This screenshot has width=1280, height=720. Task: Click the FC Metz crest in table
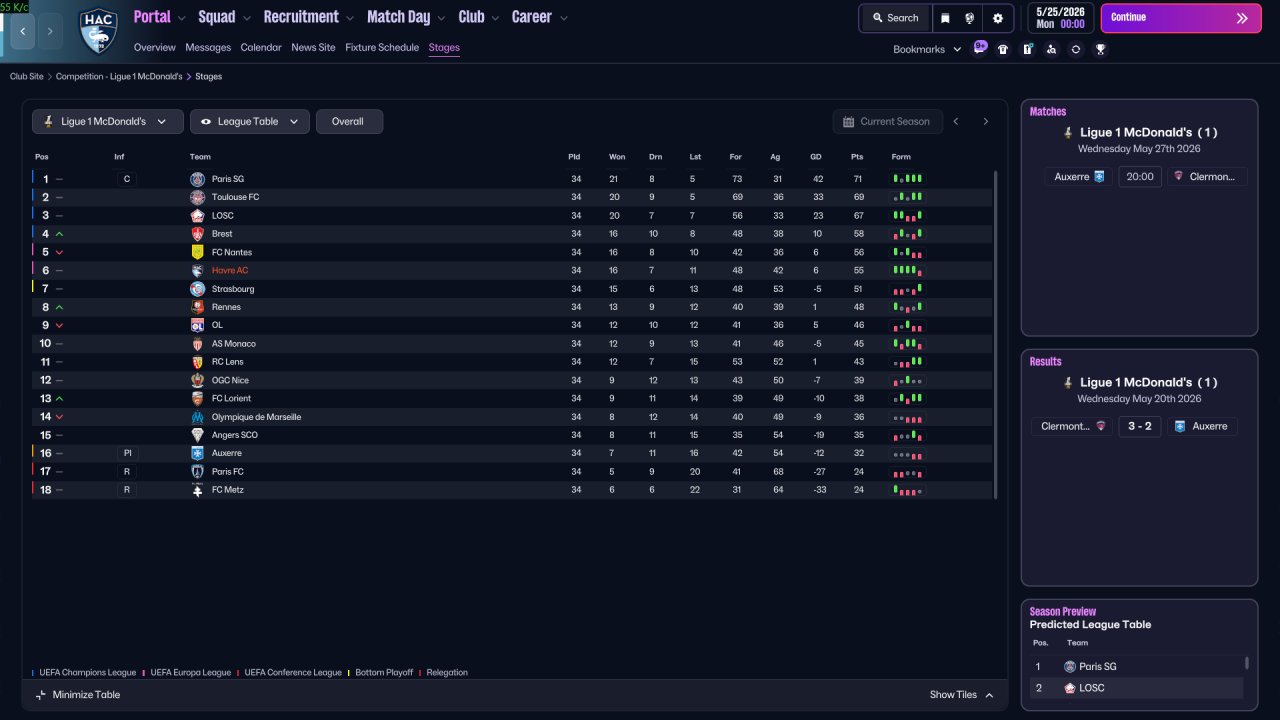coord(198,490)
